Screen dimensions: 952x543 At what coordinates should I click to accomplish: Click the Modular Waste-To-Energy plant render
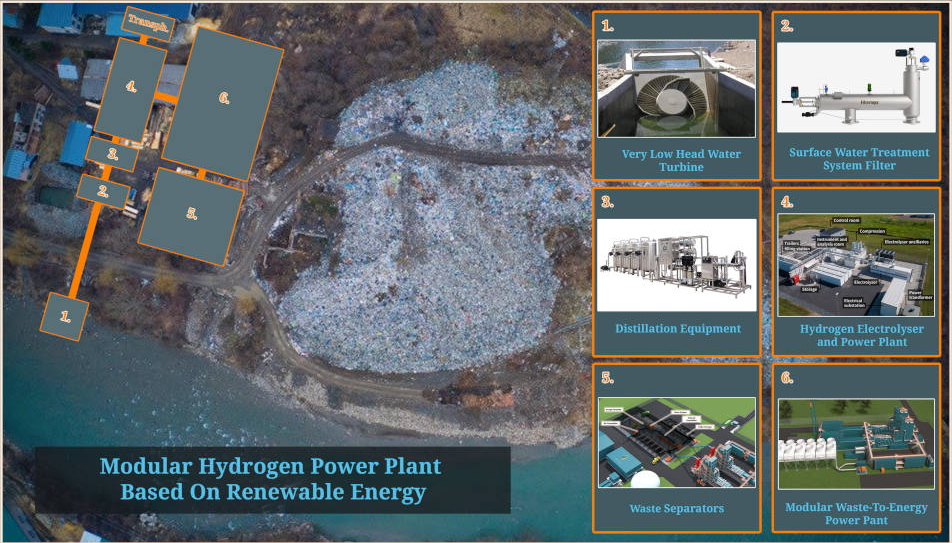click(x=856, y=444)
